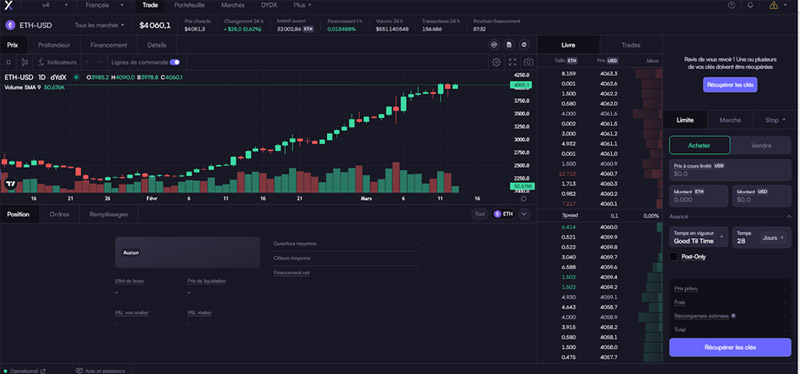The width and height of the screenshot is (800, 374).
Task: Open the v4 version dropdown
Action: [x=54, y=5]
